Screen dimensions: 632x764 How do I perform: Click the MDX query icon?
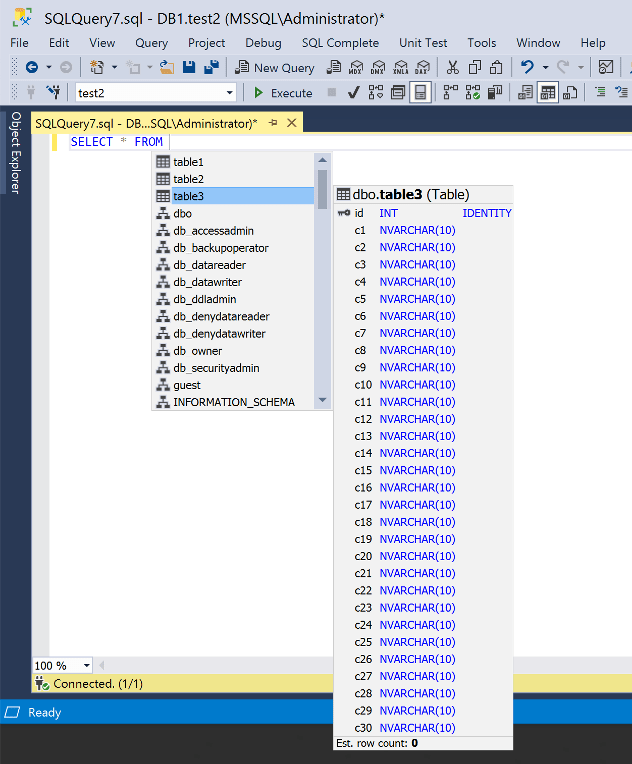click(356, 67)
